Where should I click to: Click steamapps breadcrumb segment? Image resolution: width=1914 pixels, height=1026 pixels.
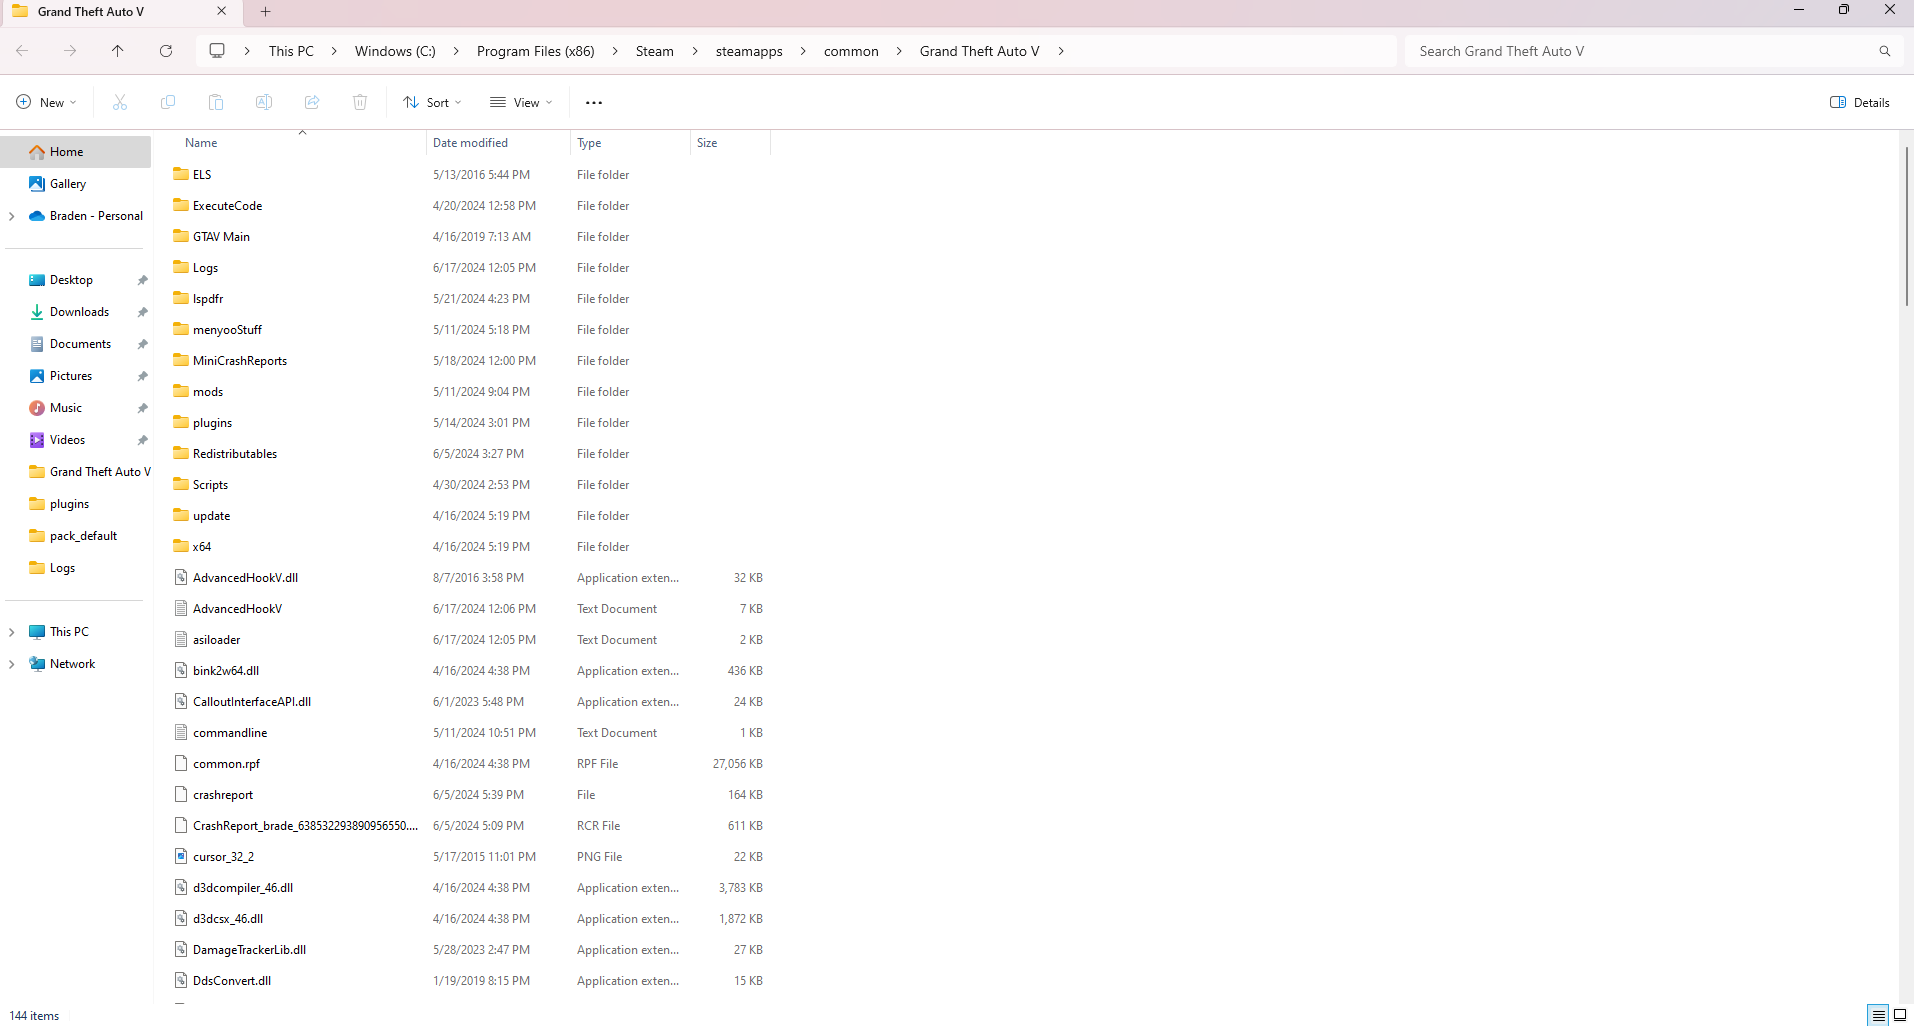749,51
